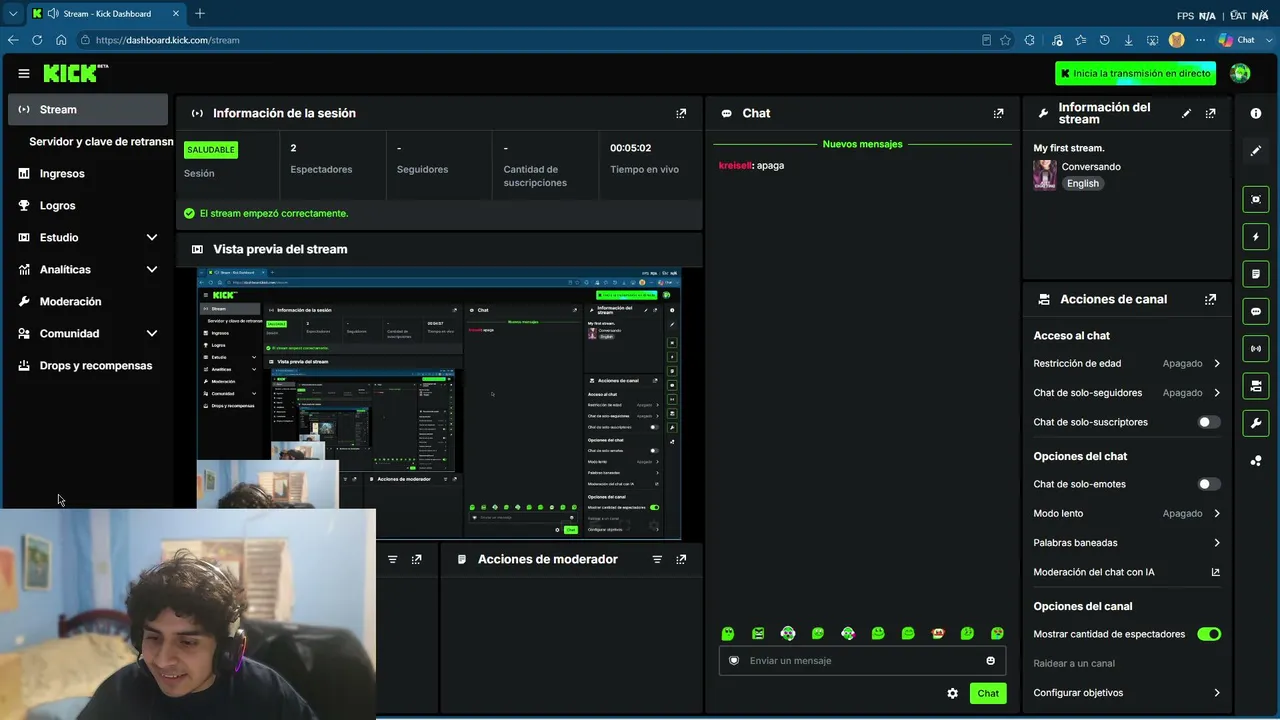Insert the last emote in the emote row
The width and height of the screenshot is (1280, 720).
click(x=997, y=633)
